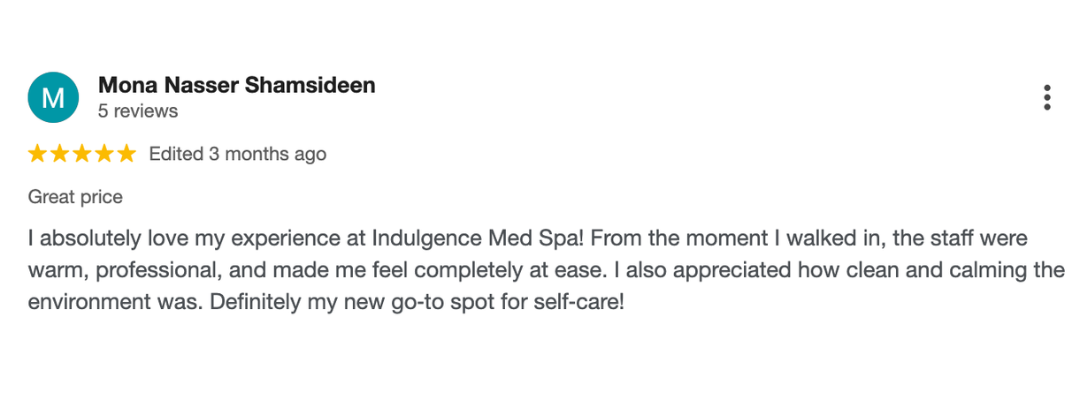Click the teal "M" profile avatar
The height and width of the screenshot is (400, 1080).
pos(53,97)
